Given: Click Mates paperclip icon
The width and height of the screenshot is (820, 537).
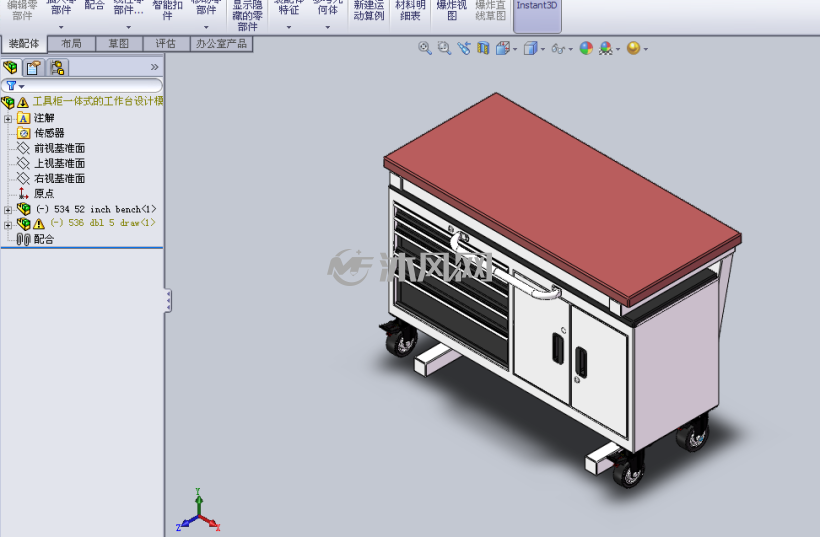Looking at the screenshot, I should (x=23, y=239).
